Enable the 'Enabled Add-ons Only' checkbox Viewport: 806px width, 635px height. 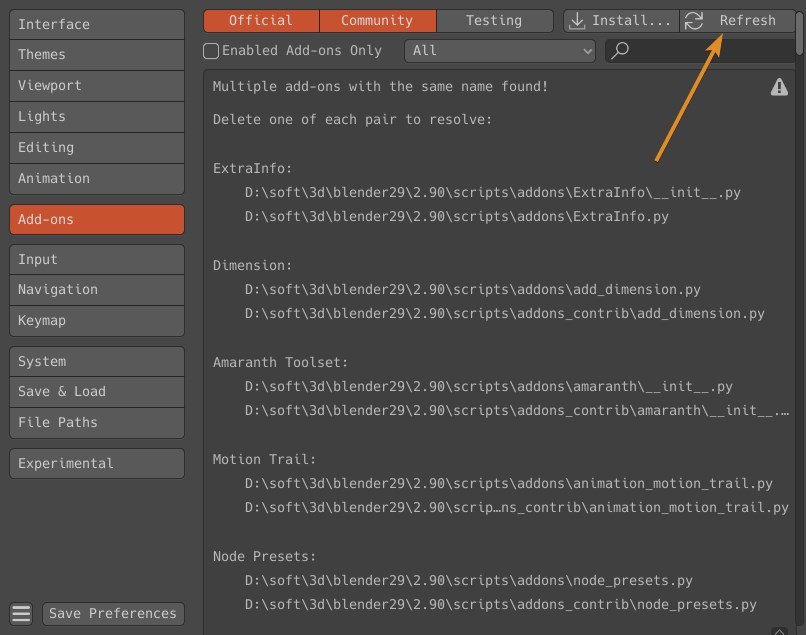[211, 50]
